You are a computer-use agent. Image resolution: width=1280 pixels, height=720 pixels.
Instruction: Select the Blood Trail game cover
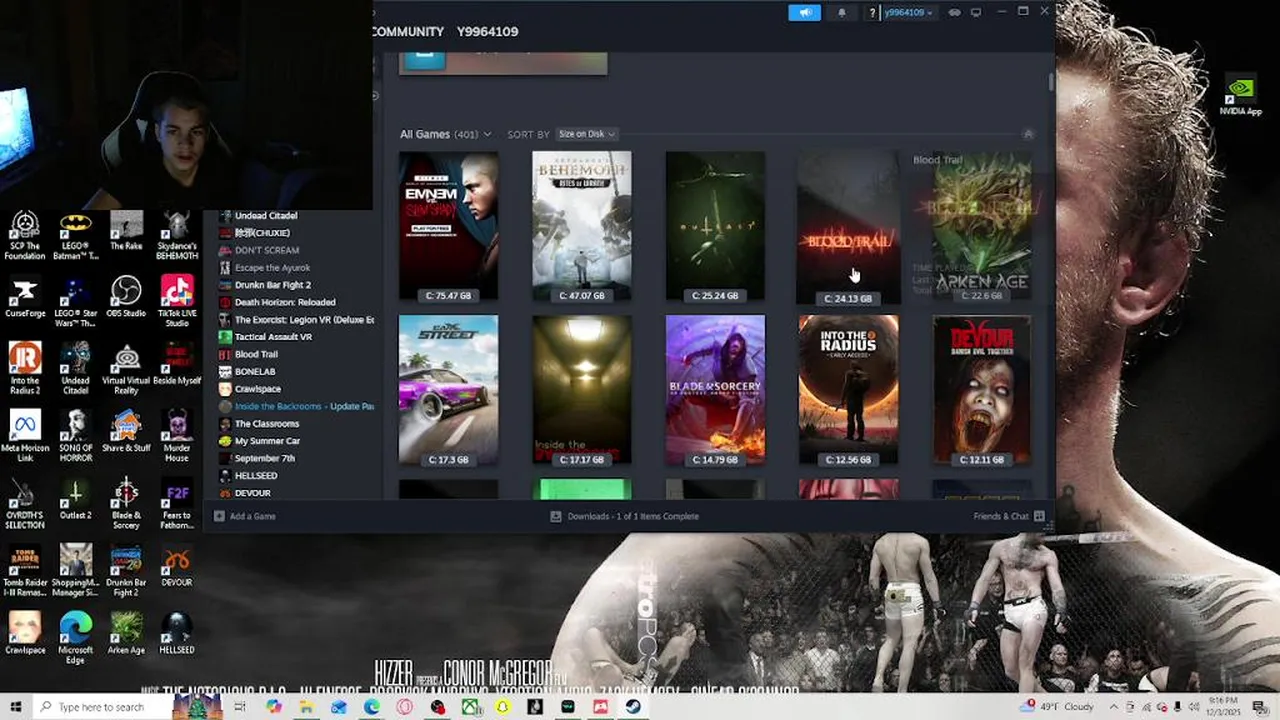click(848, 228)
